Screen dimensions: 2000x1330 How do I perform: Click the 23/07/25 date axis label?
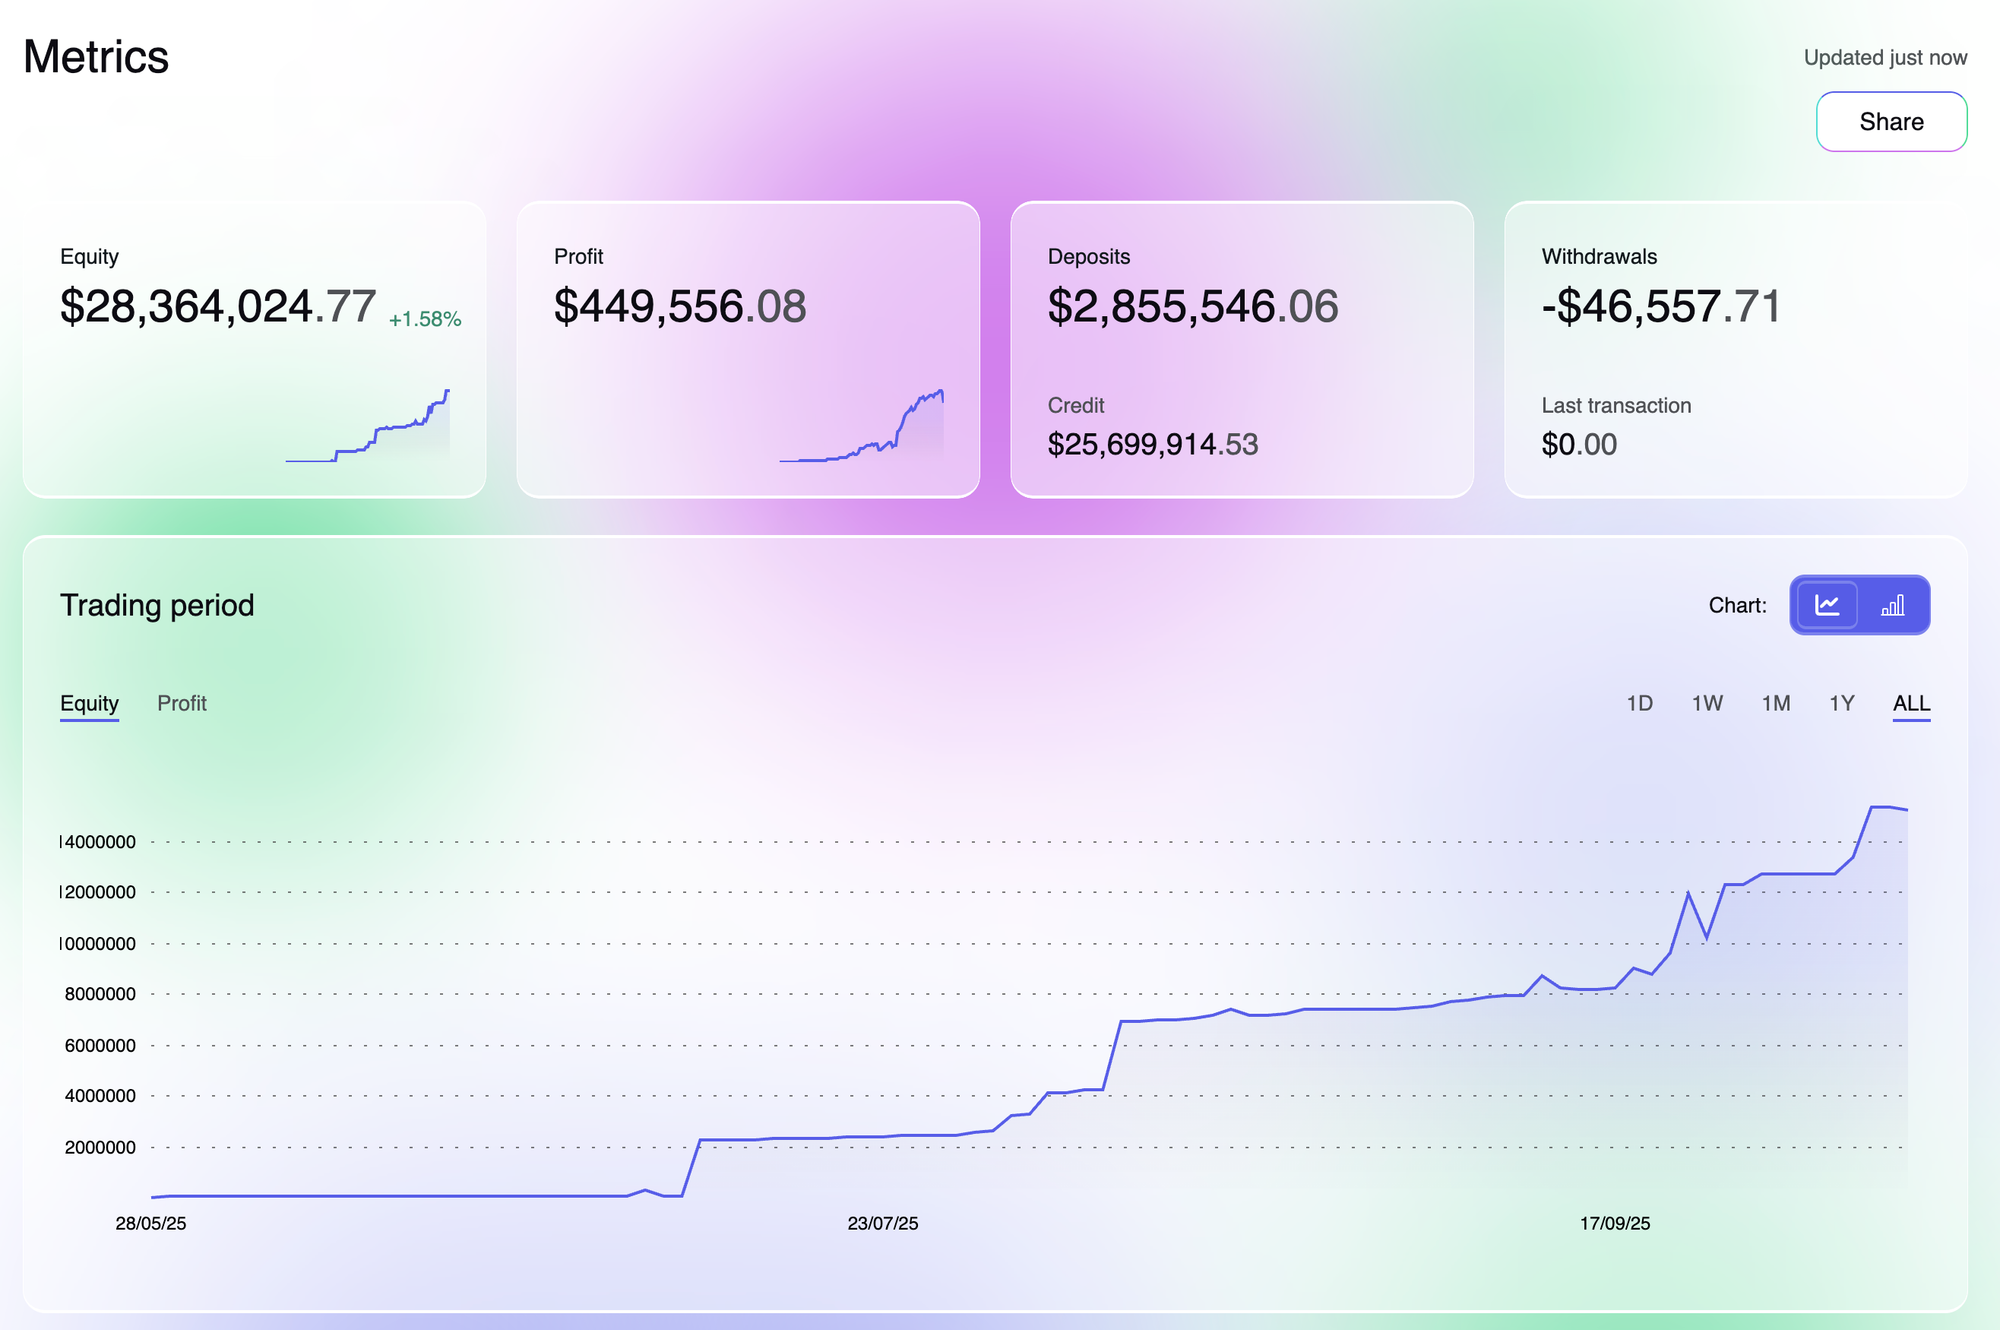pos(882,1223)
